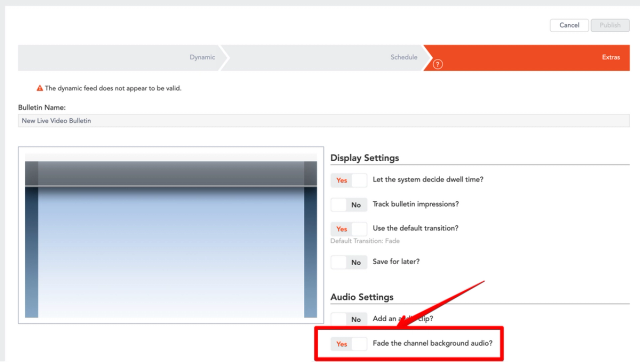This screenshot has width=640, height=362.
Task: Click the Display Settings heading
Action: 364,158
